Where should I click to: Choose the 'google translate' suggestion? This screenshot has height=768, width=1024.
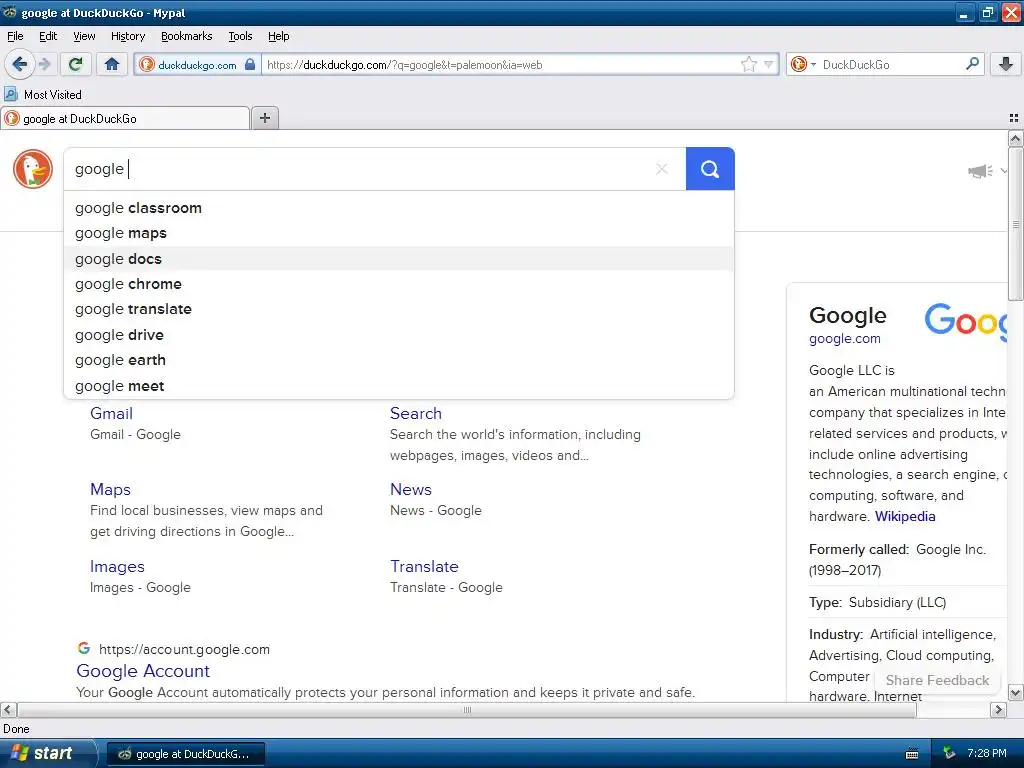pos(398,309)
